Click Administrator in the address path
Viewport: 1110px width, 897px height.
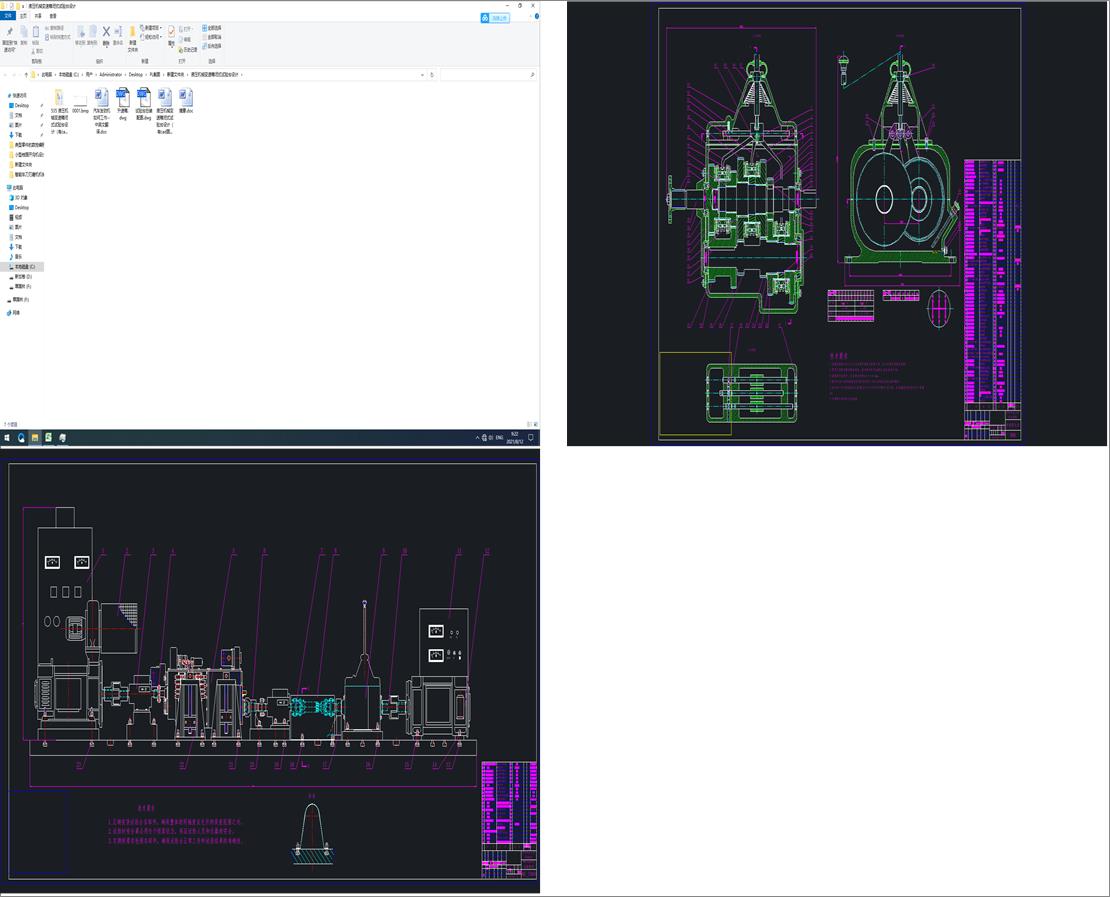pyautogui.click(x=110, y=74)
